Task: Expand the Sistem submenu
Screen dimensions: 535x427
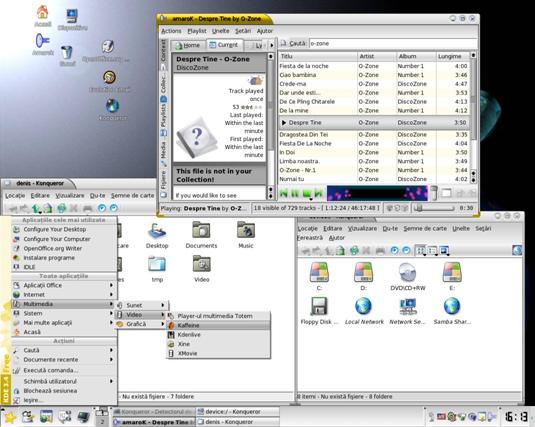Action: [64, 313]
